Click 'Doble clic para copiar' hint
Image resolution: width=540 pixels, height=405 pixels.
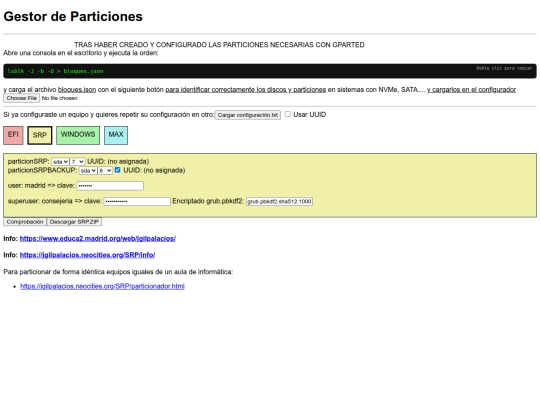504,68
